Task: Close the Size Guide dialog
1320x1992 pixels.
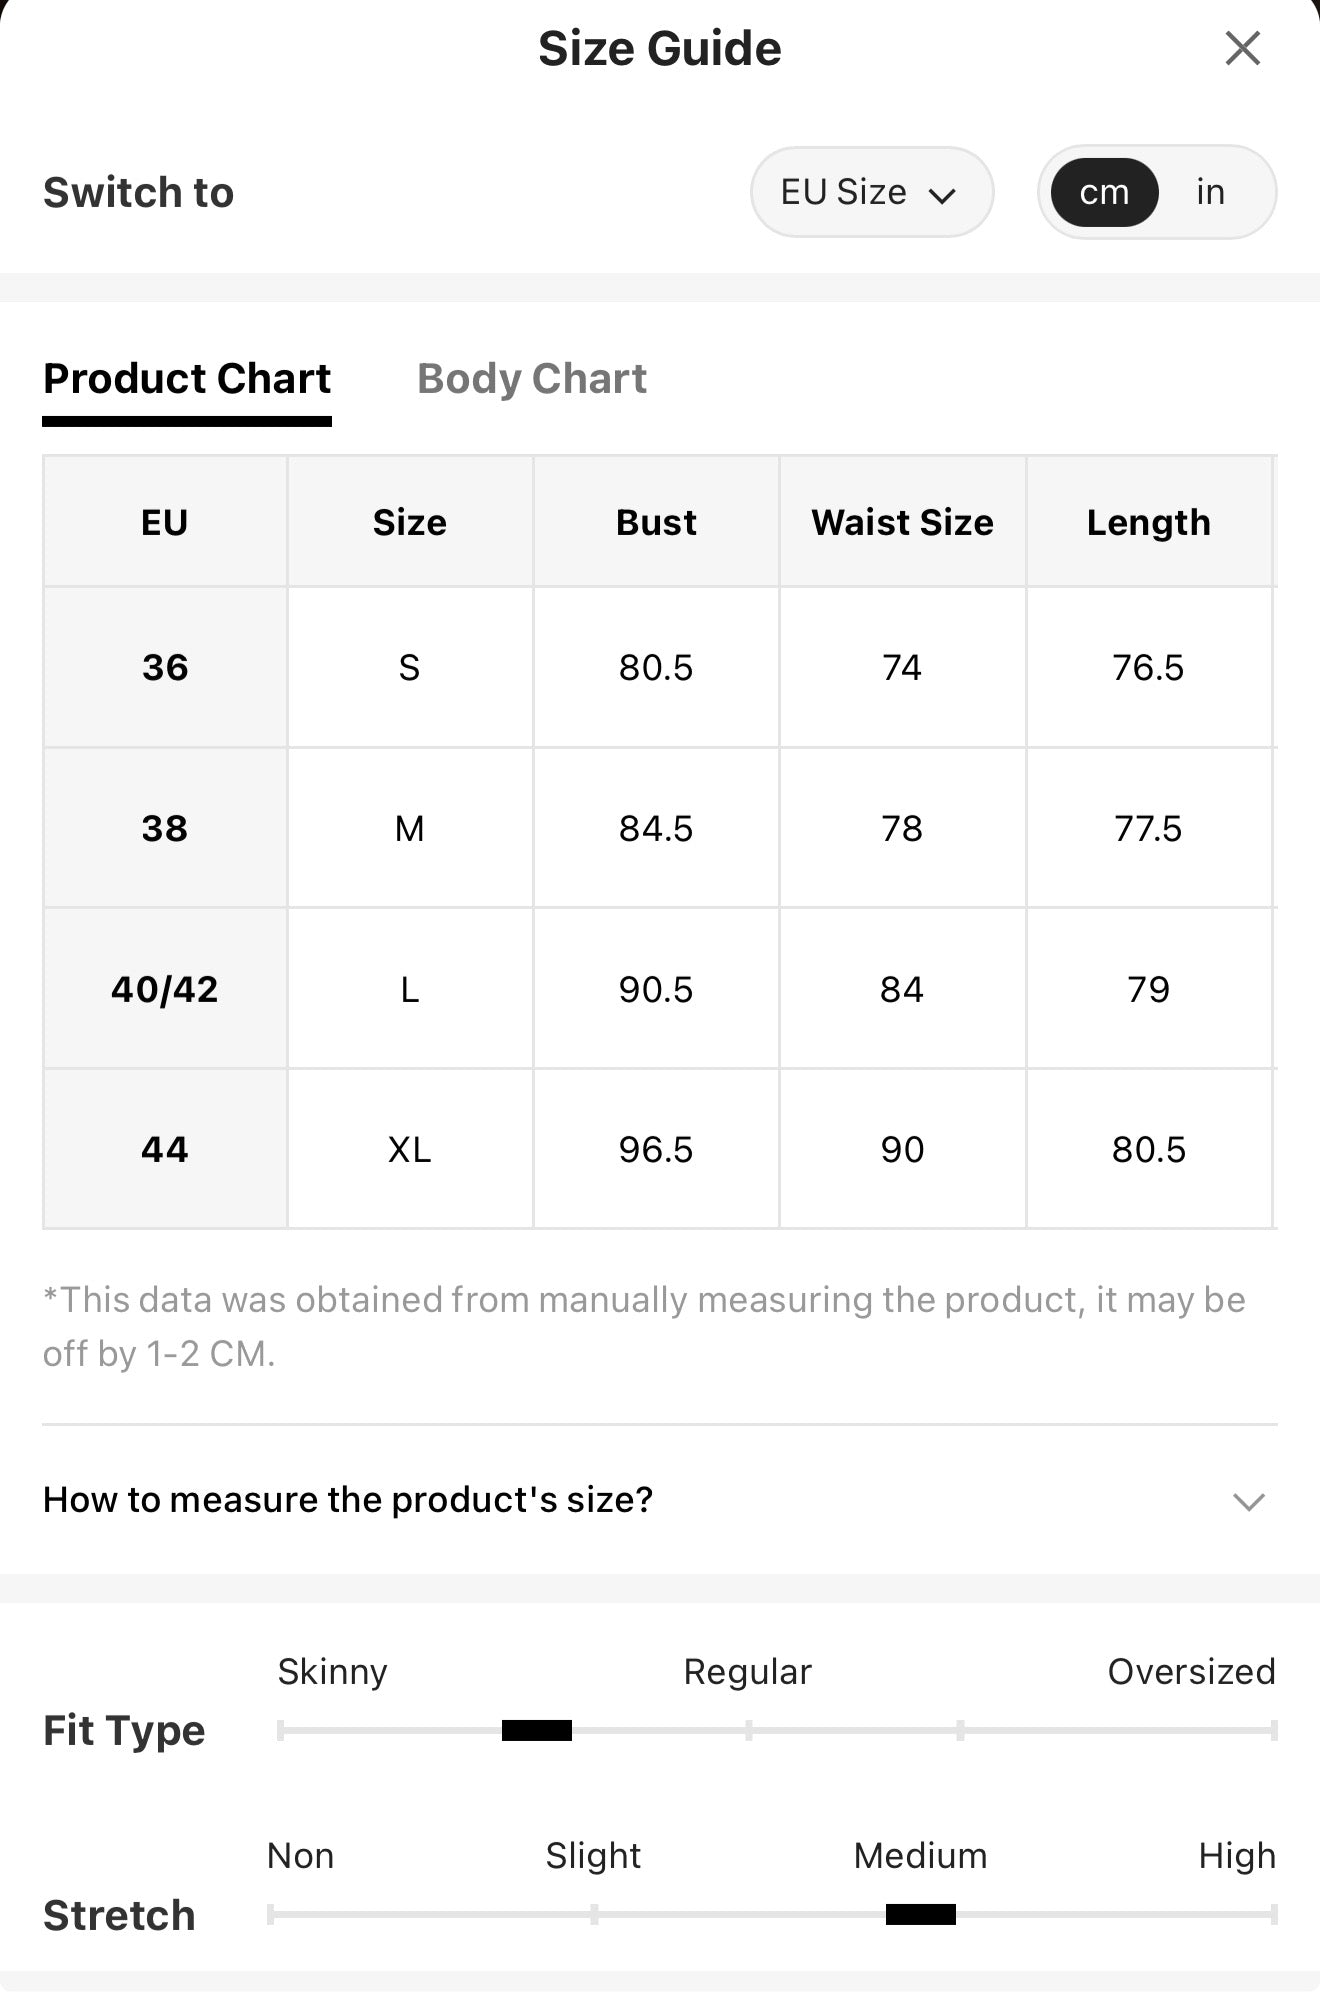Action: tap(1242, 48)
